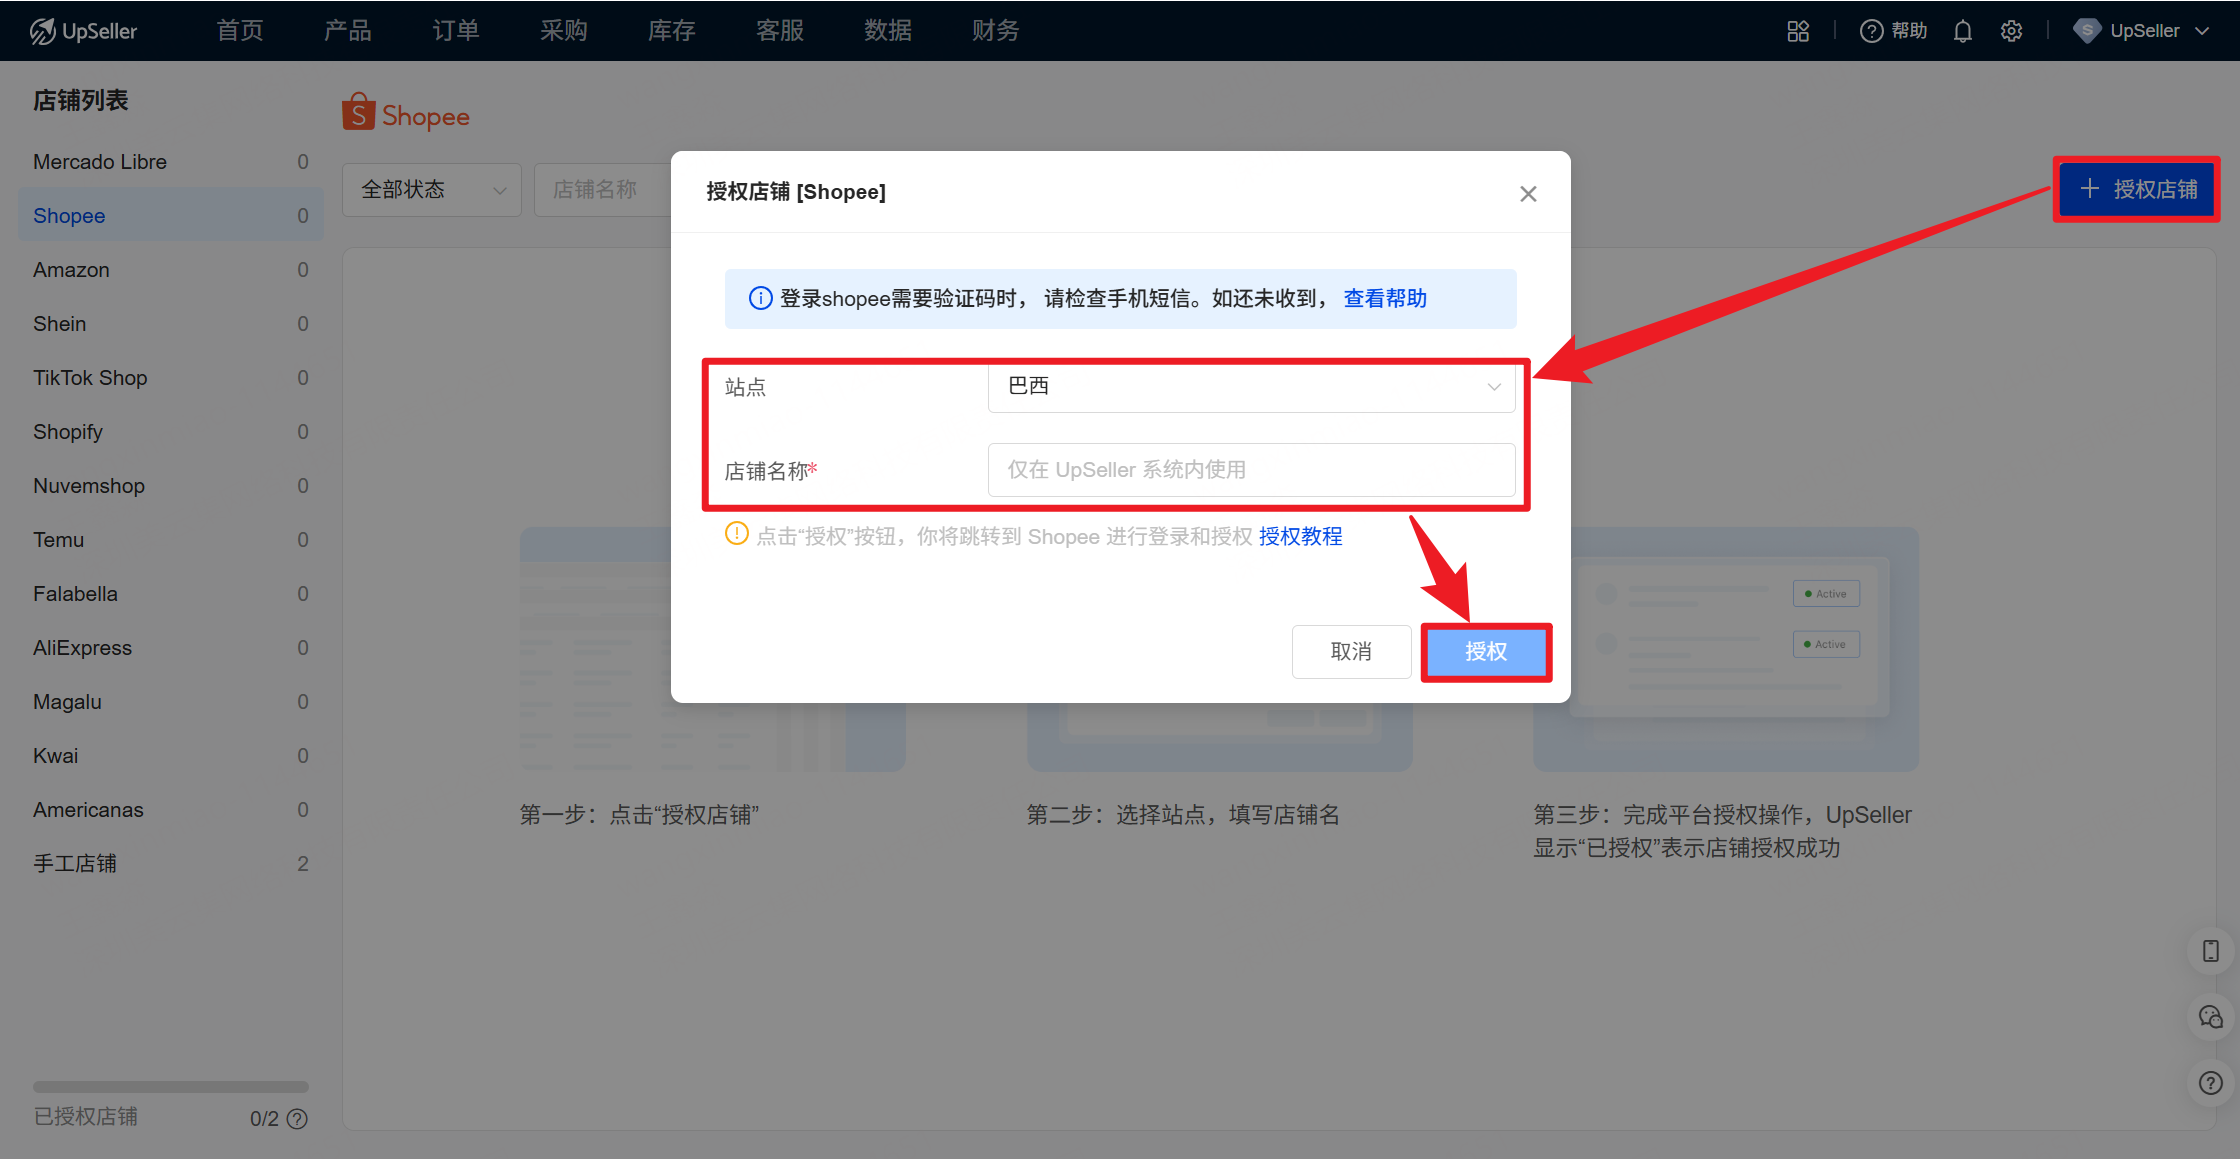The height and width of the screenshot is (1159, 2240).
Task: Click the info icon in the blue notice
Action: [760, 298]
